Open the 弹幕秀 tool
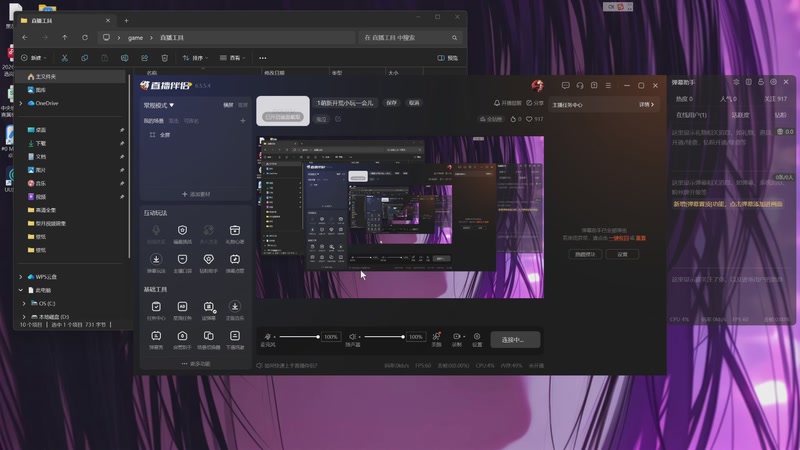Viewport: 800px width, 450px height. (156, 339)
